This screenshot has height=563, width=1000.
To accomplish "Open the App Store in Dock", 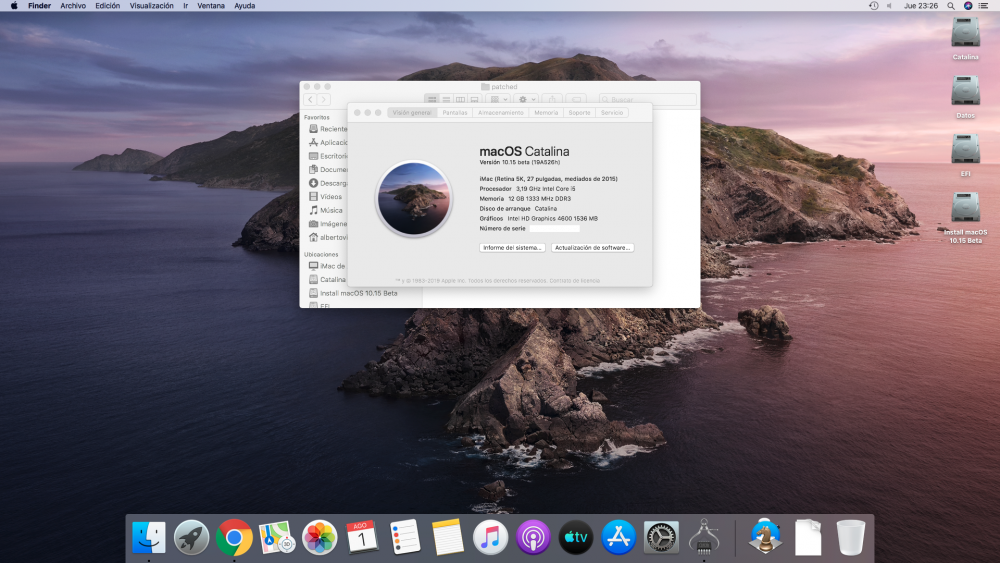I will [x=618, y=537].
